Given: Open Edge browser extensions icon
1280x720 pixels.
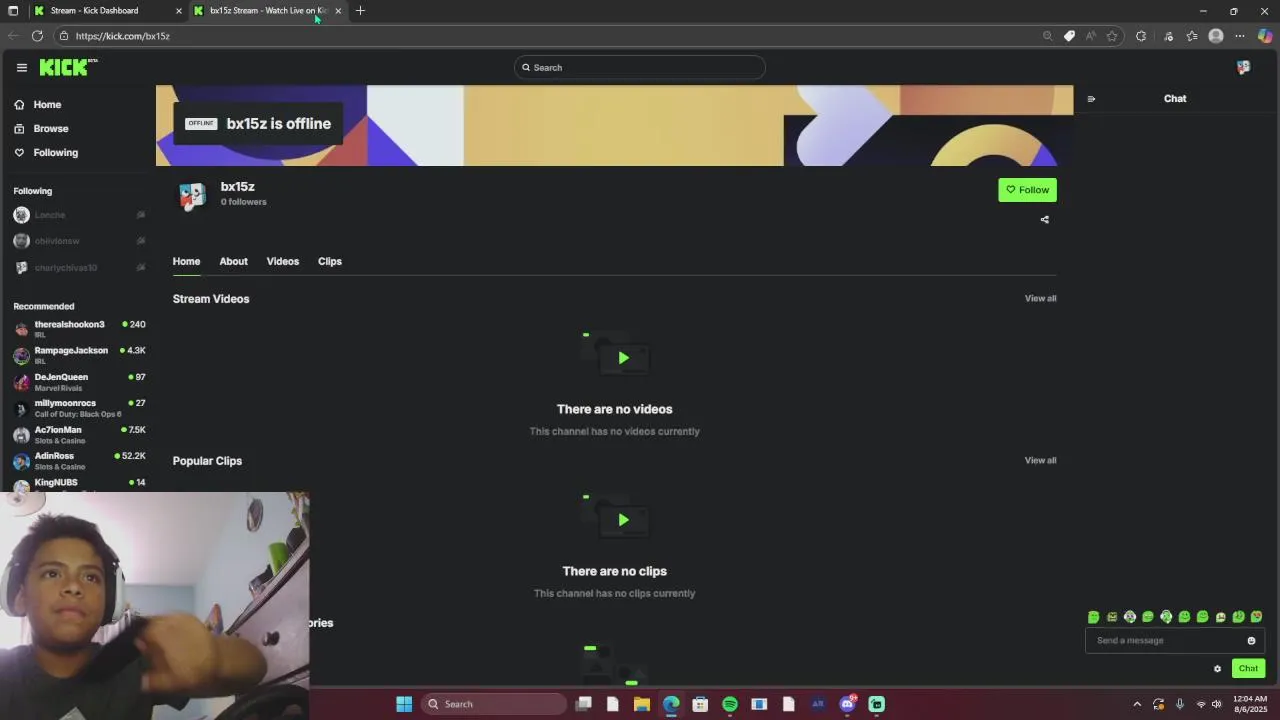Looking at the screenshot, I should (1141, 36).
